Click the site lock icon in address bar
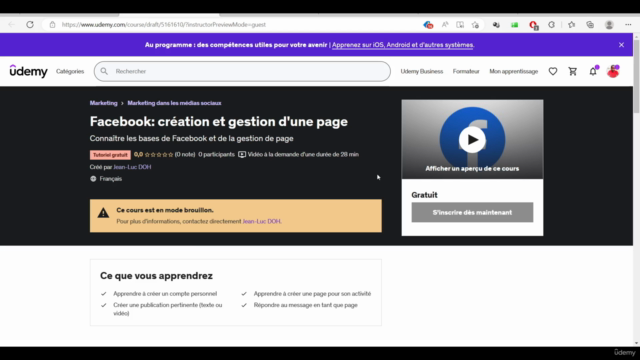Screen dimensions: 640x360 pyautogui.click(x=52, y=24)
